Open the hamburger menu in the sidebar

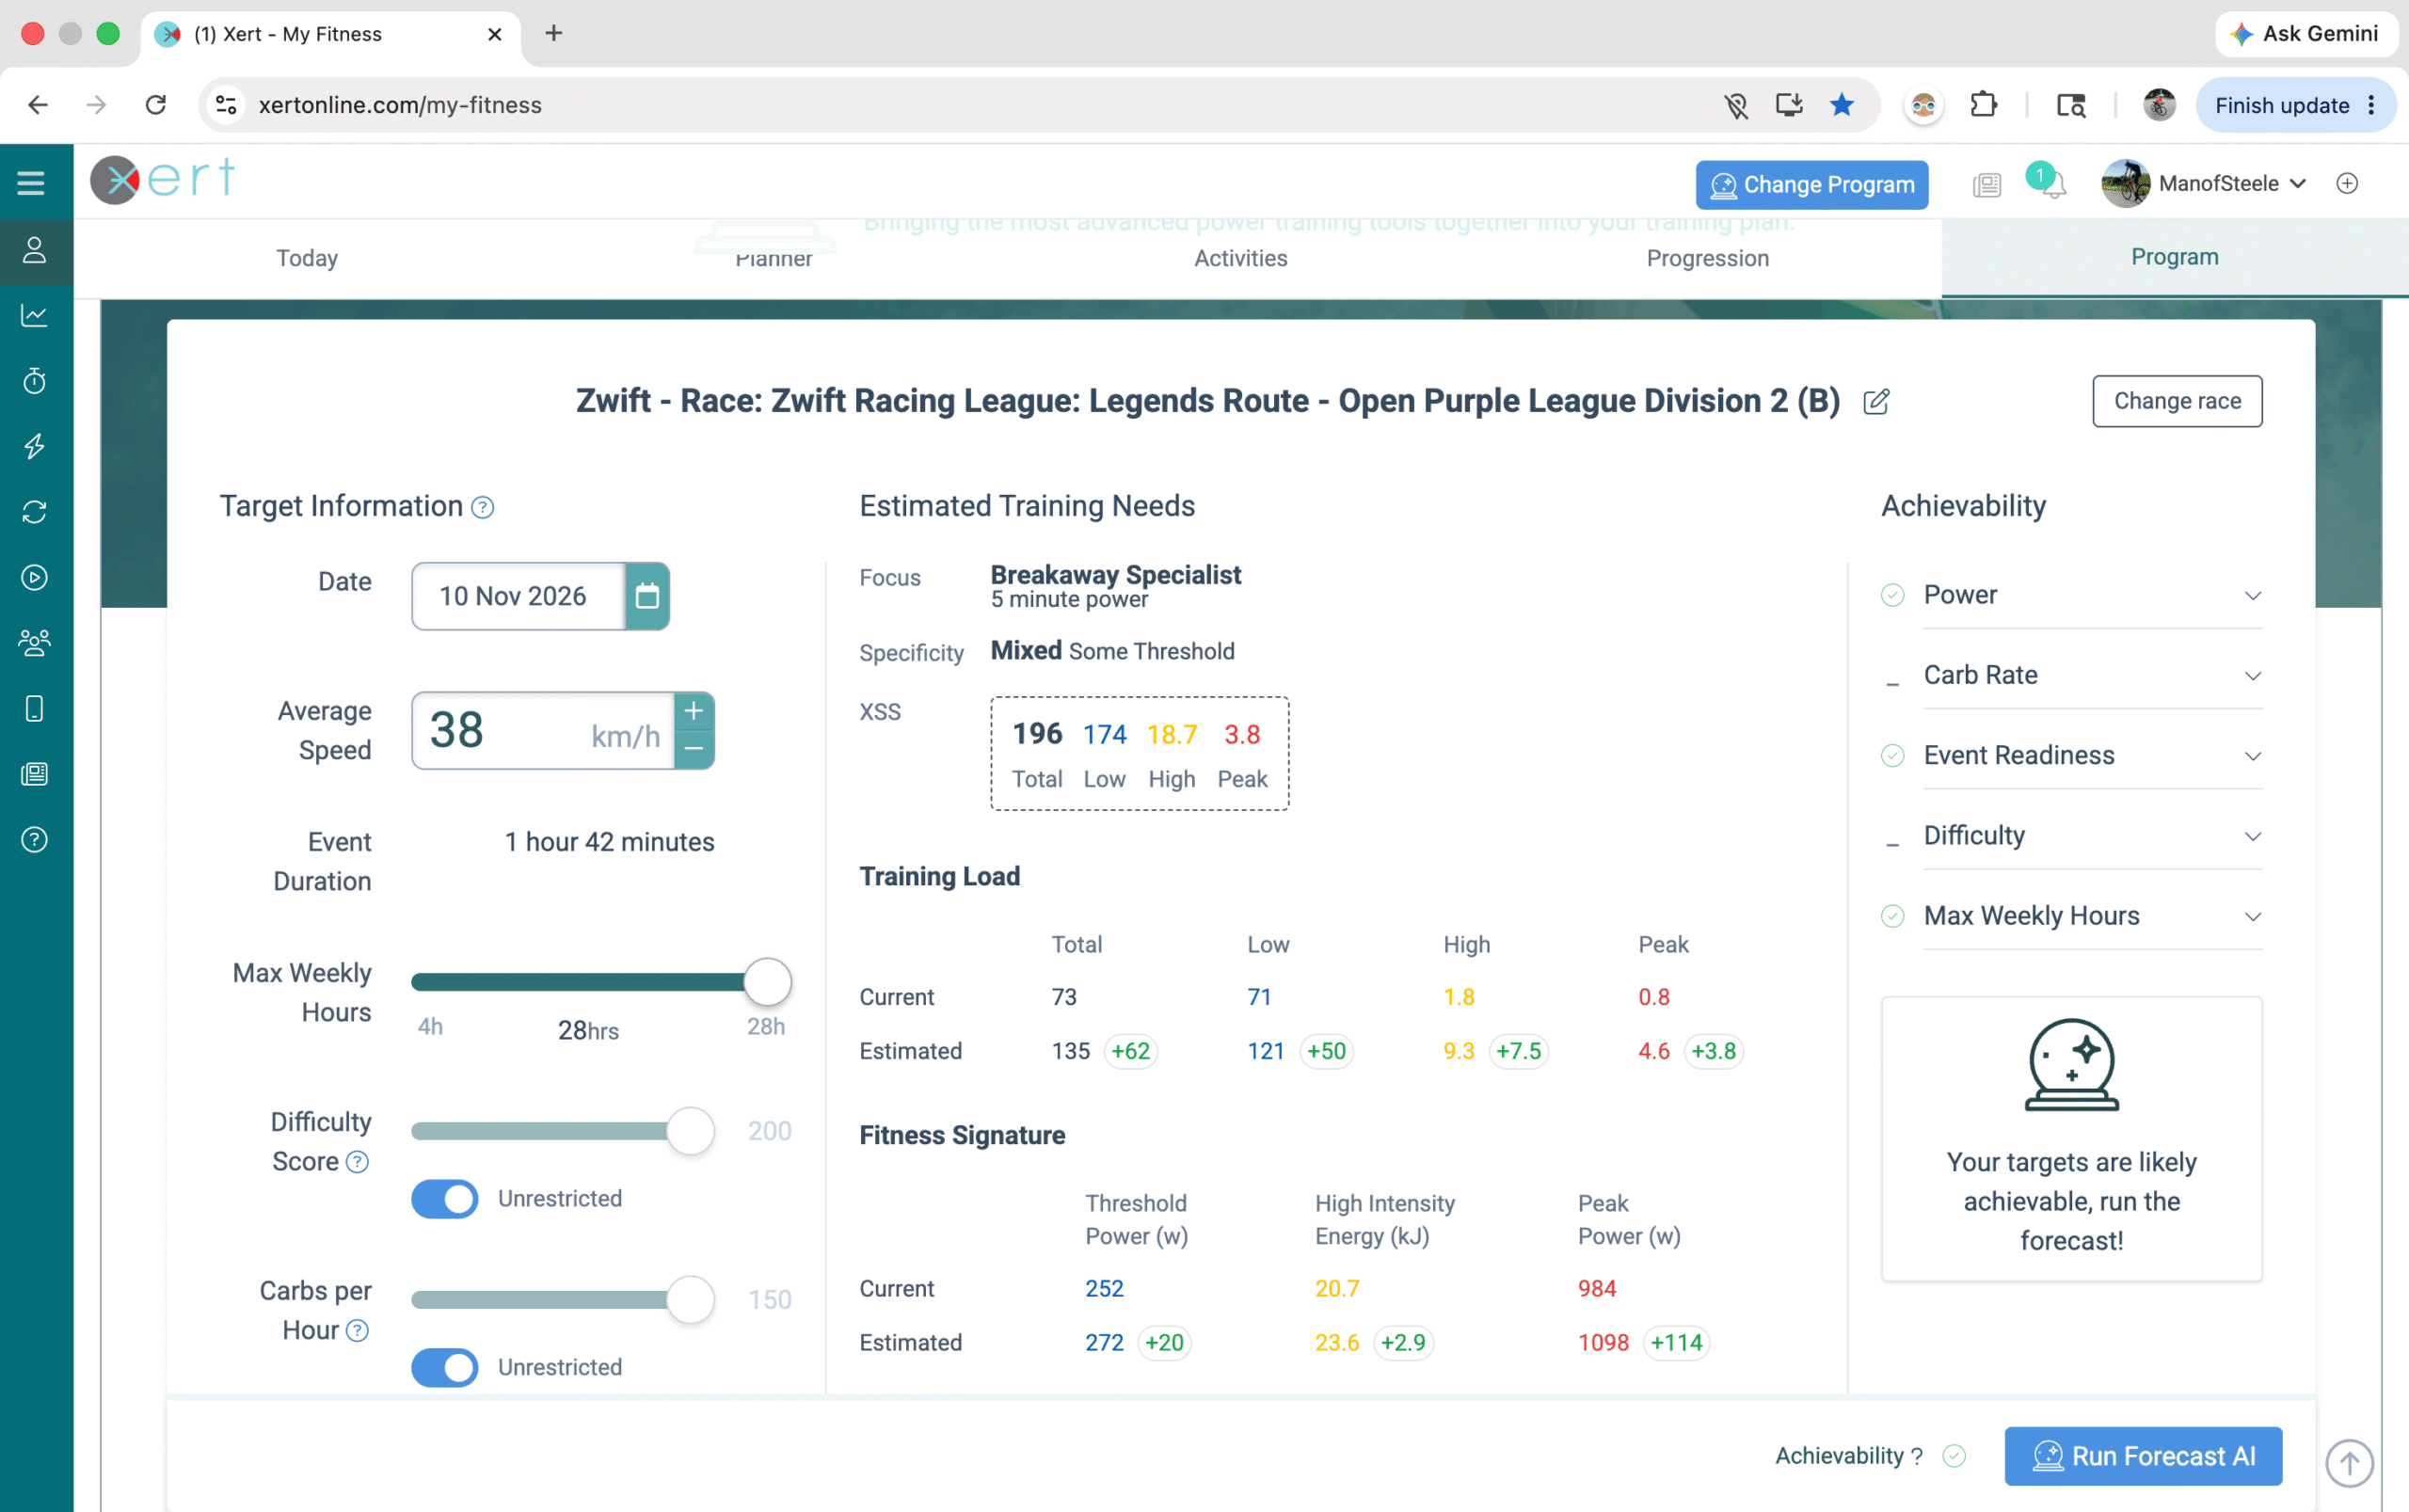[31, 182]
